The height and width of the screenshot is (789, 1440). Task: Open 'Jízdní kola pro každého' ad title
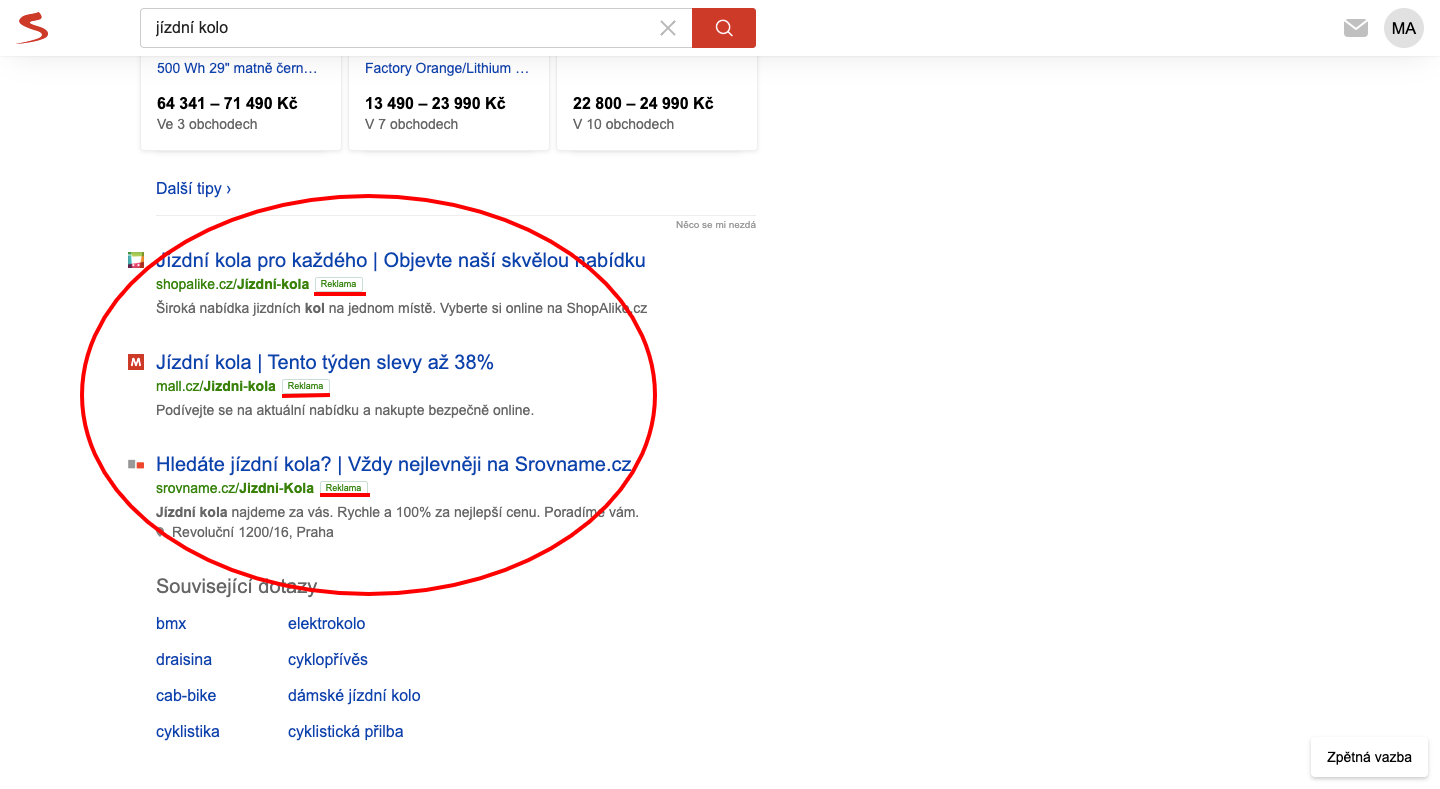pos(401,260)
